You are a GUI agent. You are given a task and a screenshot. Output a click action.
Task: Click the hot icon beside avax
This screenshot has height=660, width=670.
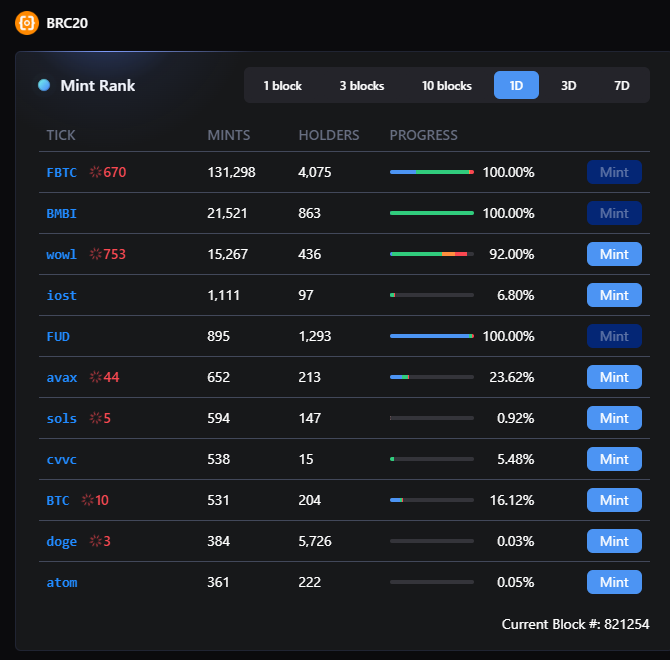pyautogui.click(x=96, y=377)
